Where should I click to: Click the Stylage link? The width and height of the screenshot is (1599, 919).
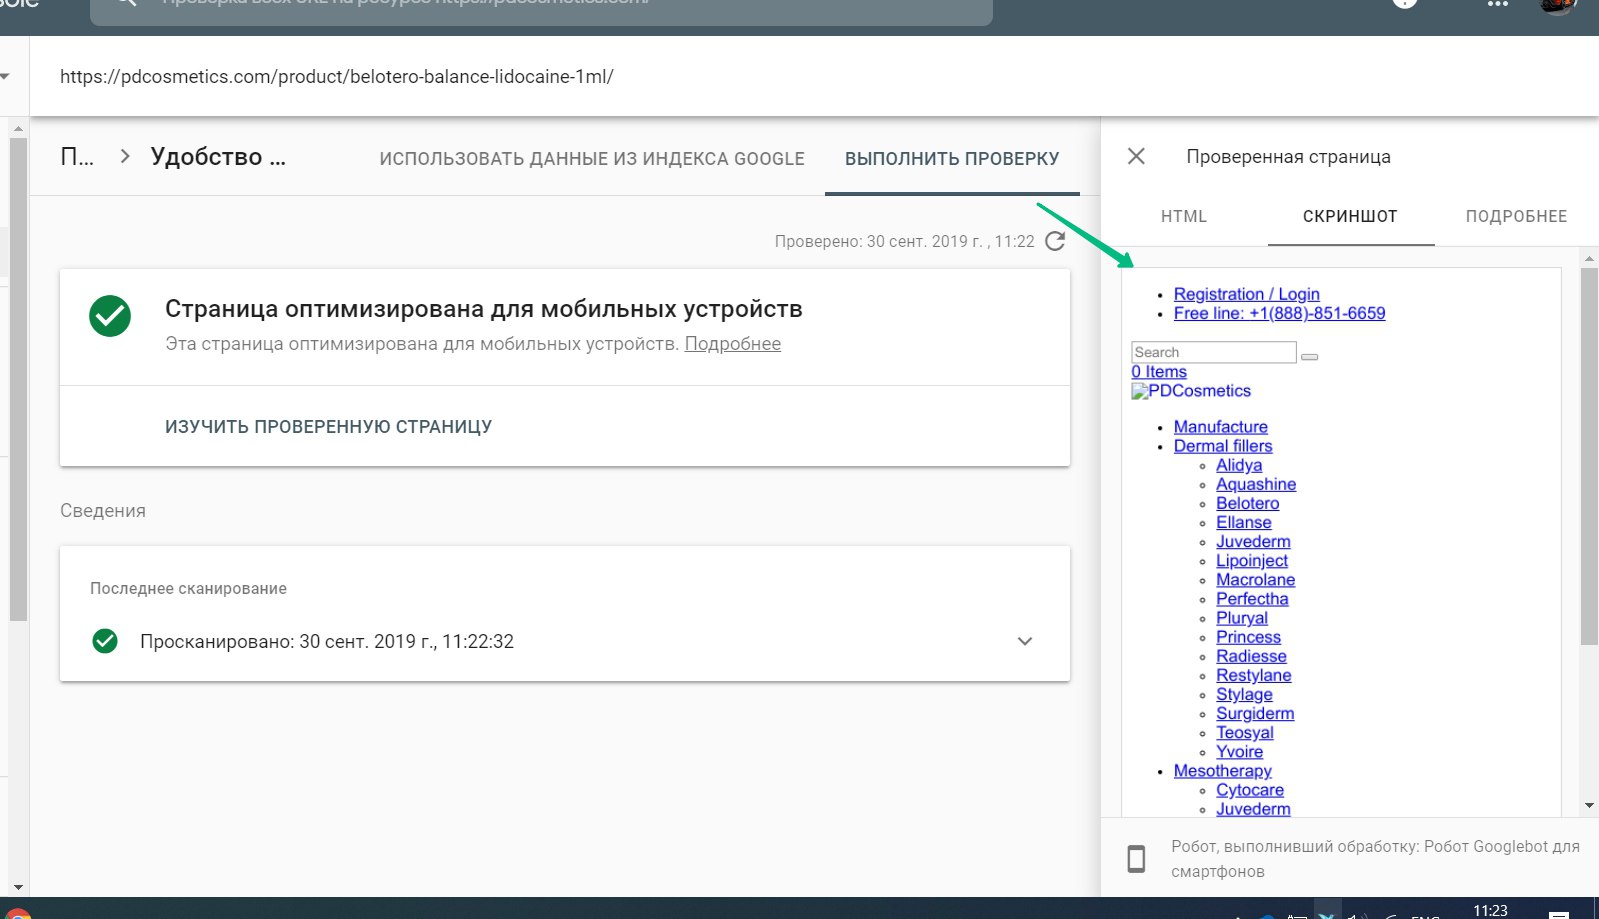tap(1244, 694)
